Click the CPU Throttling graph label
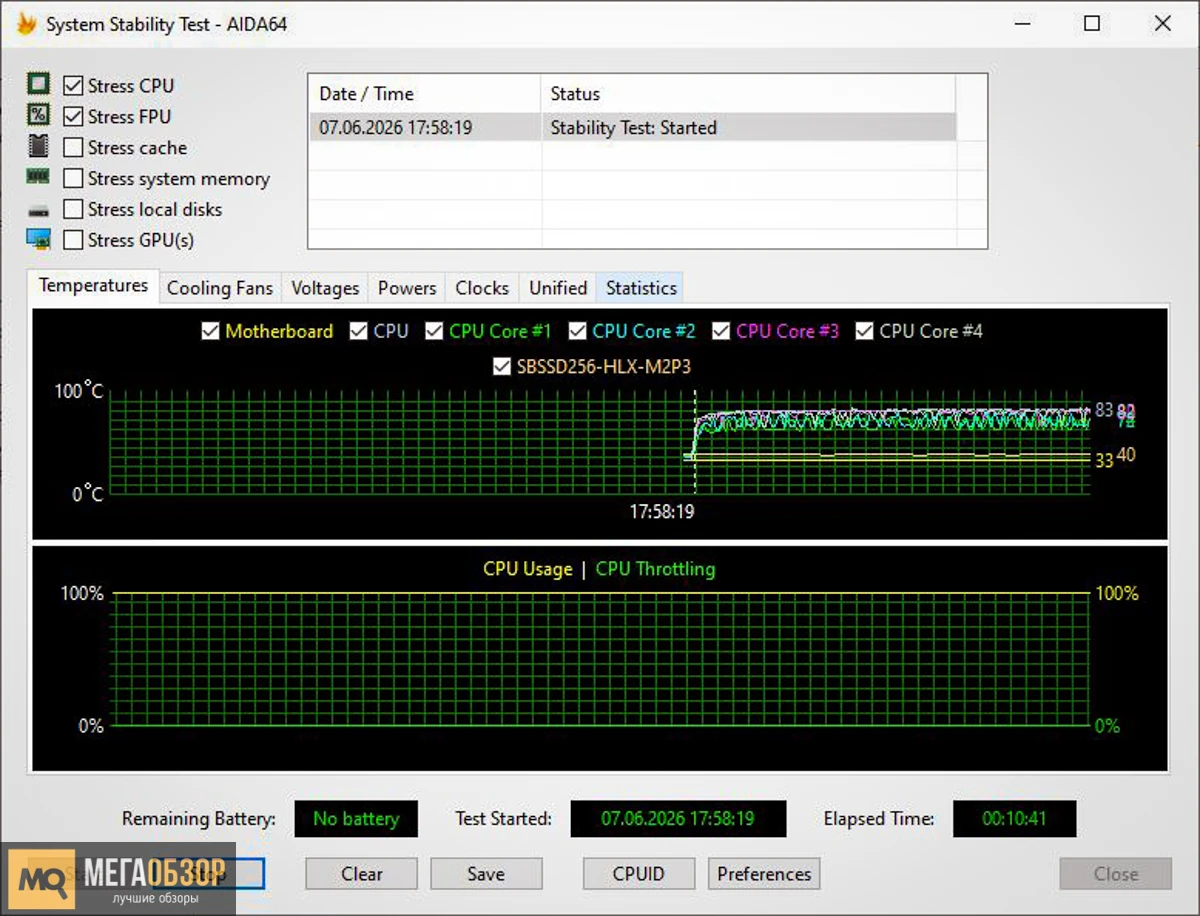1200x916 pixels. 655,569
